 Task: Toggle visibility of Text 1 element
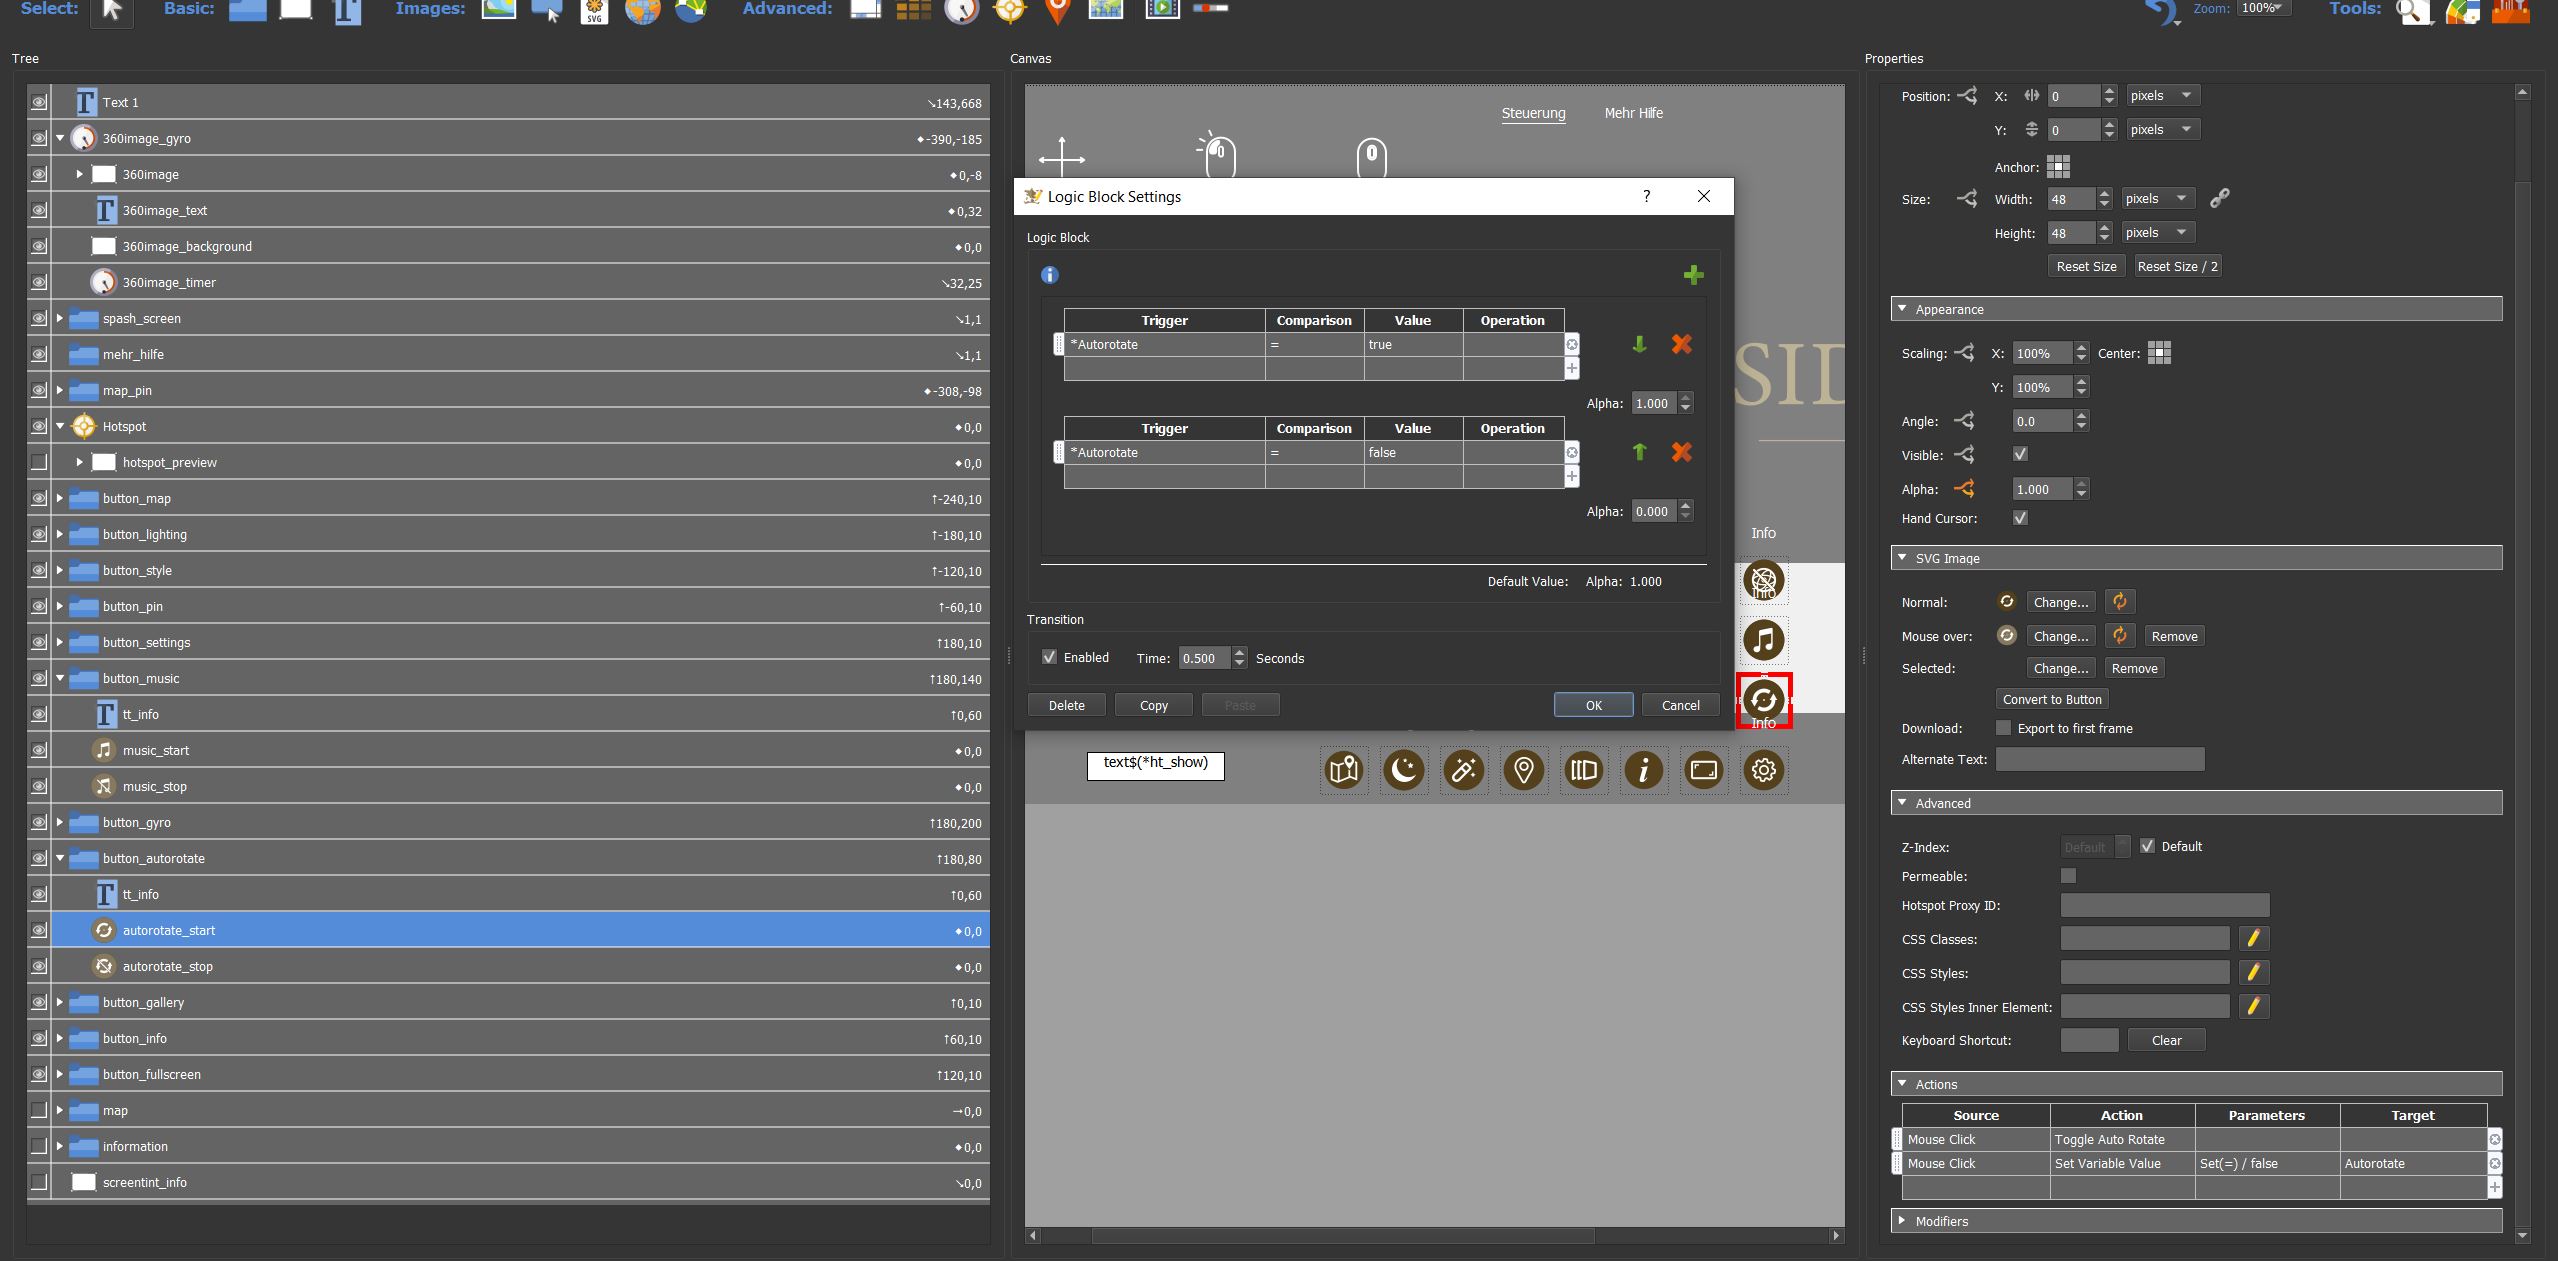tap(38, 102)
